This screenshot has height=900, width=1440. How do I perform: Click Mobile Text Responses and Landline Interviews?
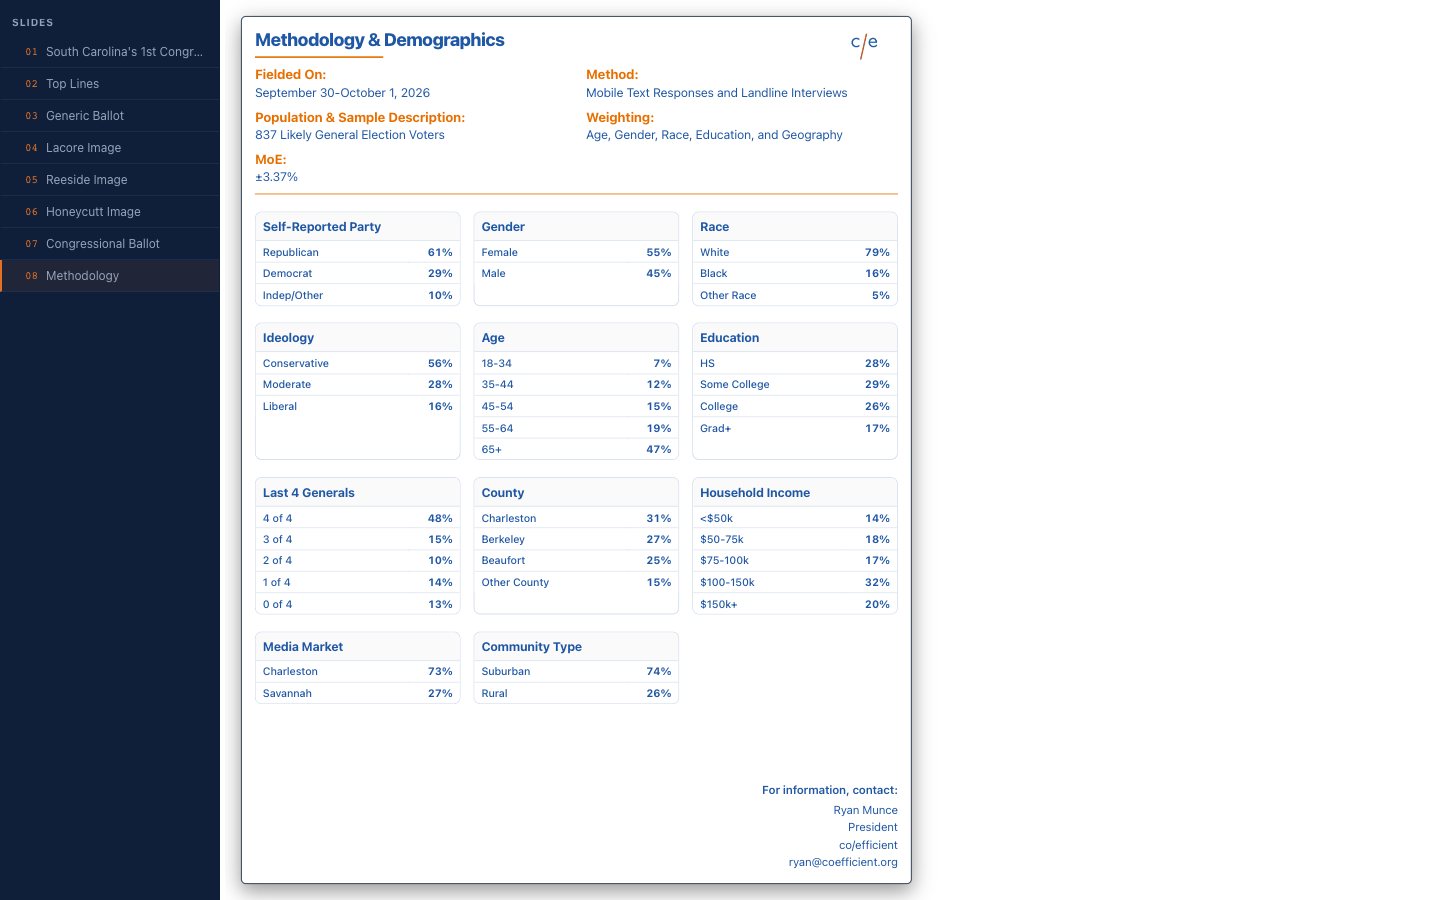[716, 93]
